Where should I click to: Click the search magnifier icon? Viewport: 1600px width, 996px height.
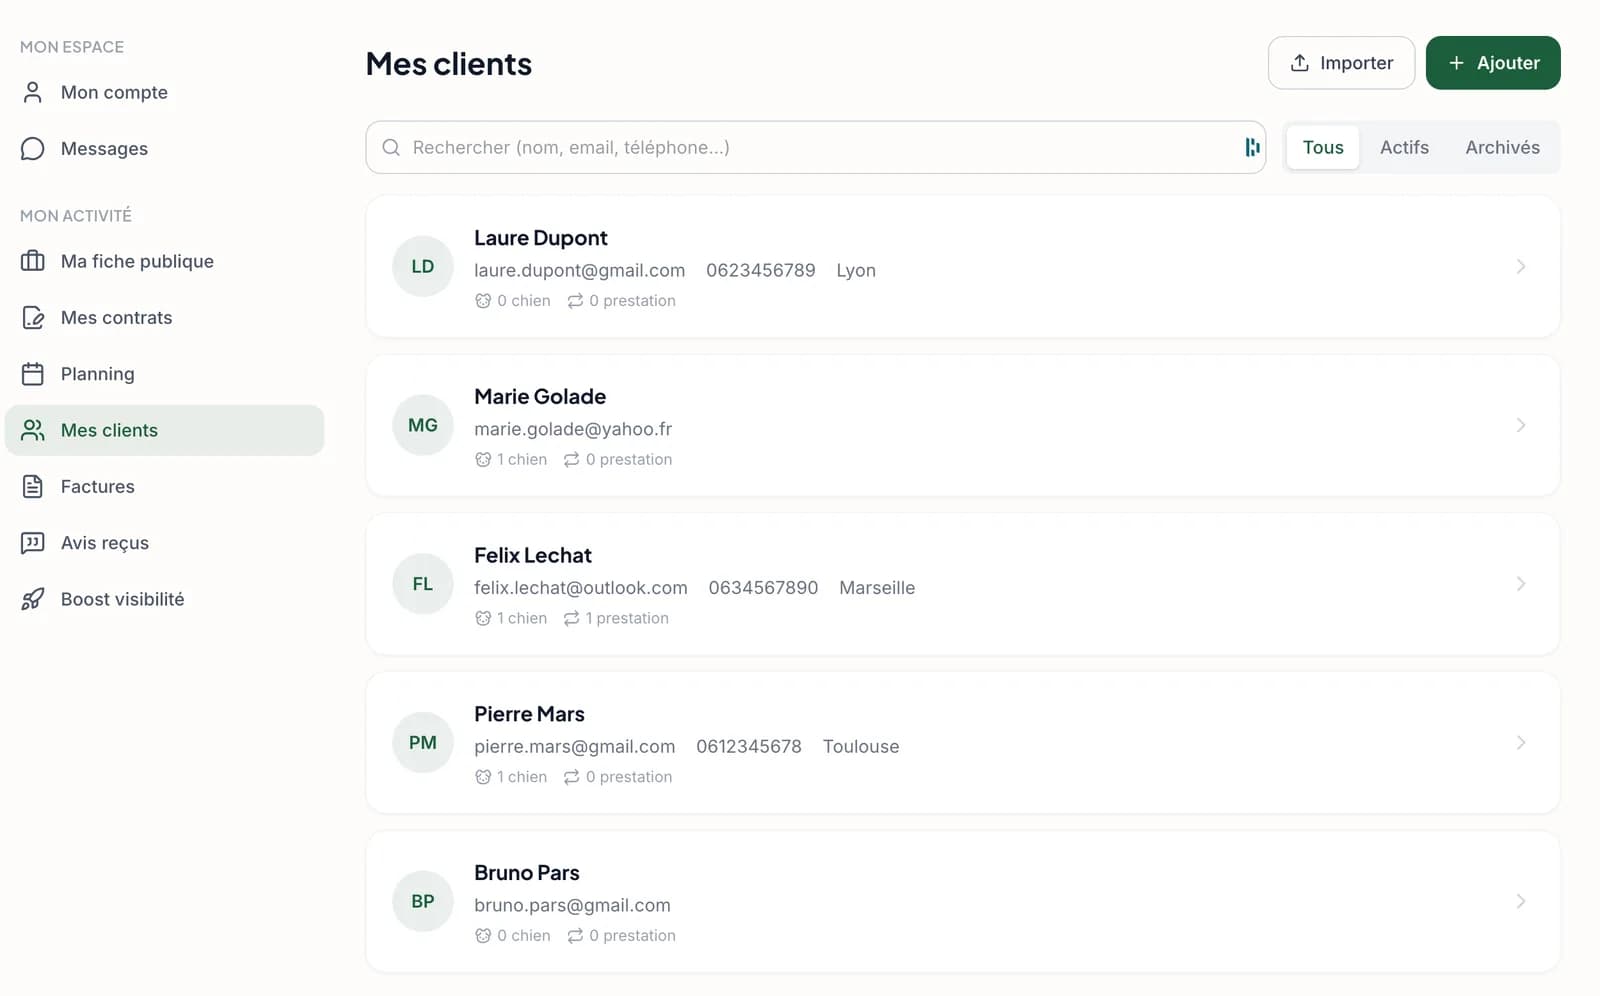391,147
